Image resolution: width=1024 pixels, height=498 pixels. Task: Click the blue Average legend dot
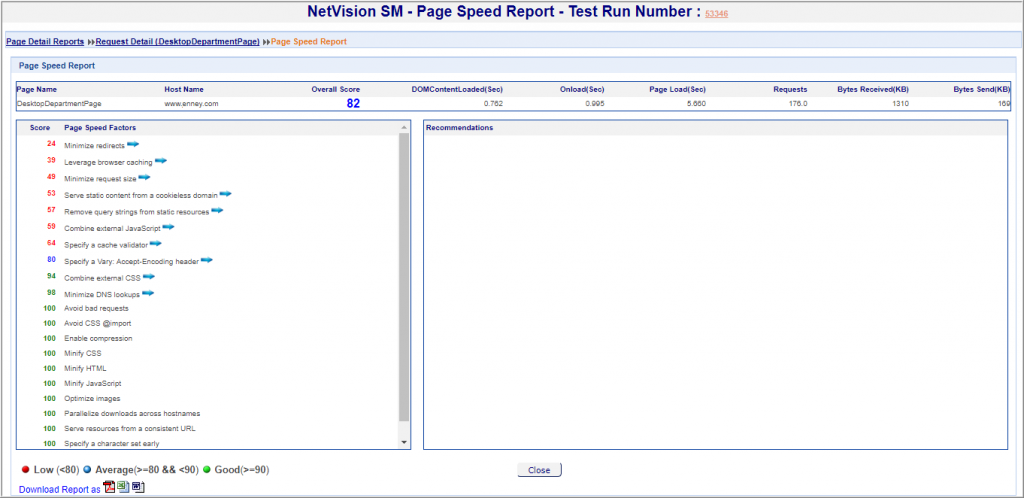tap(87, 469)
